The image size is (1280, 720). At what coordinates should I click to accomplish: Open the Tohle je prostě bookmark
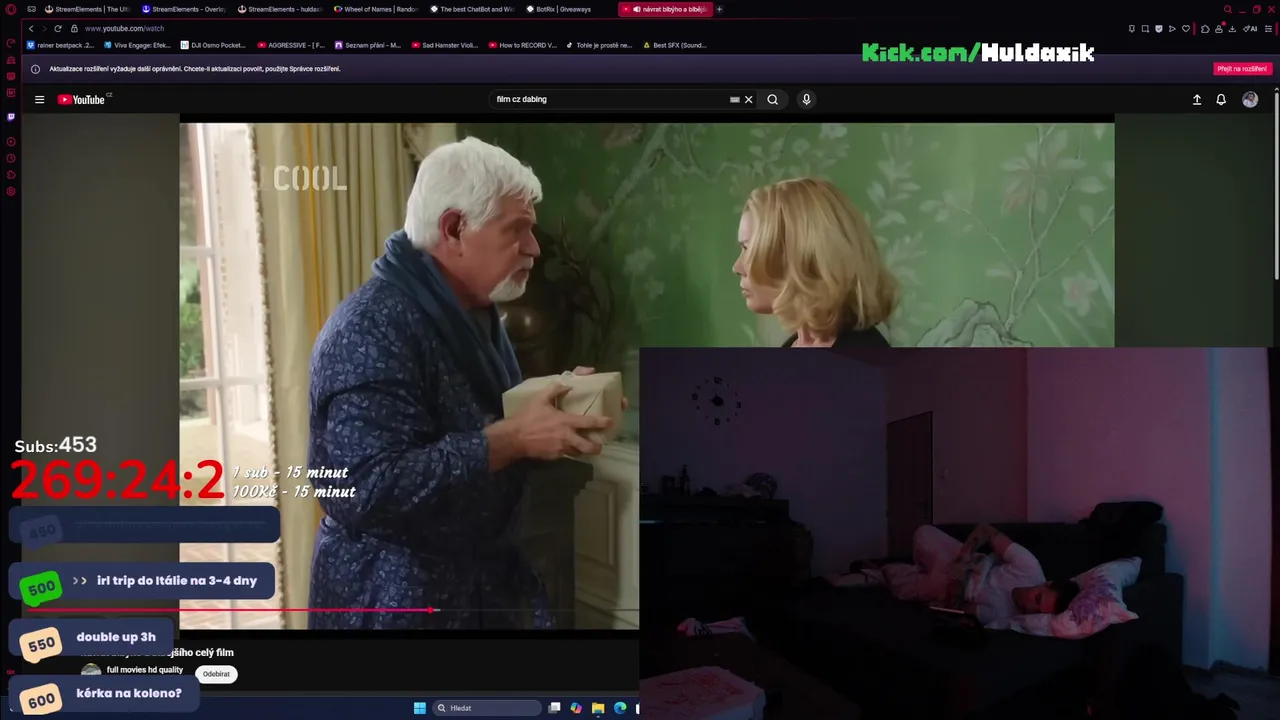click(599, 45)
